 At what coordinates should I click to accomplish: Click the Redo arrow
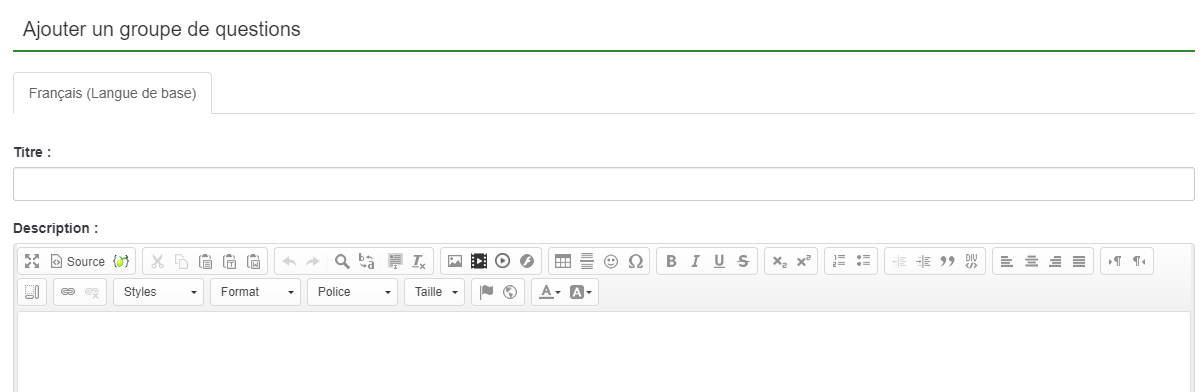point(313,262)
